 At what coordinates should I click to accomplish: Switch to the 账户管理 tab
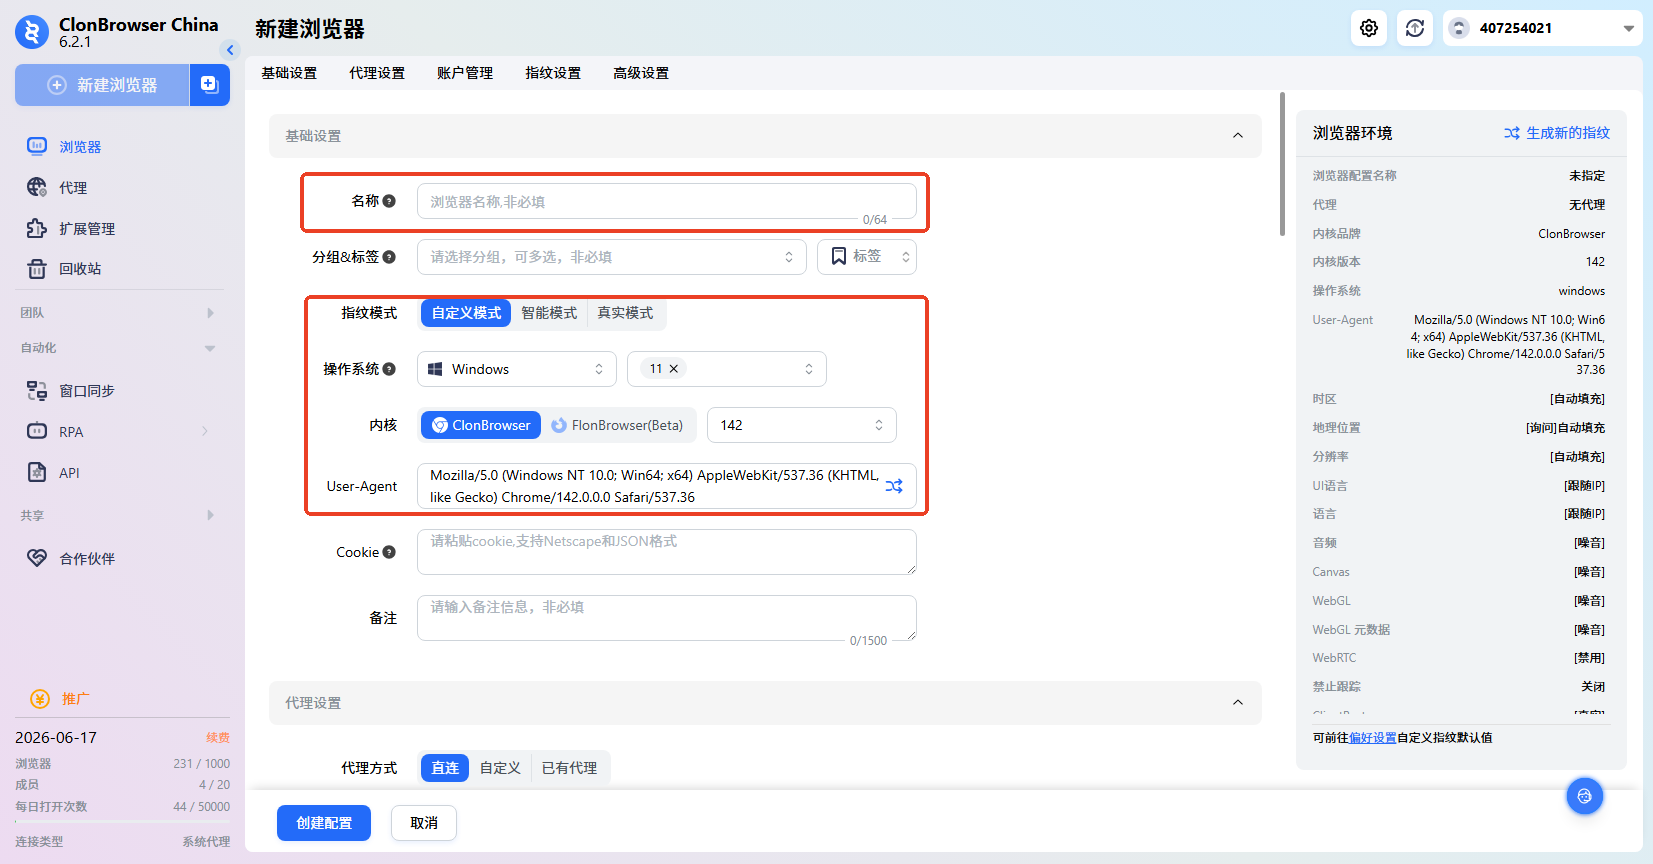[465, 73]
